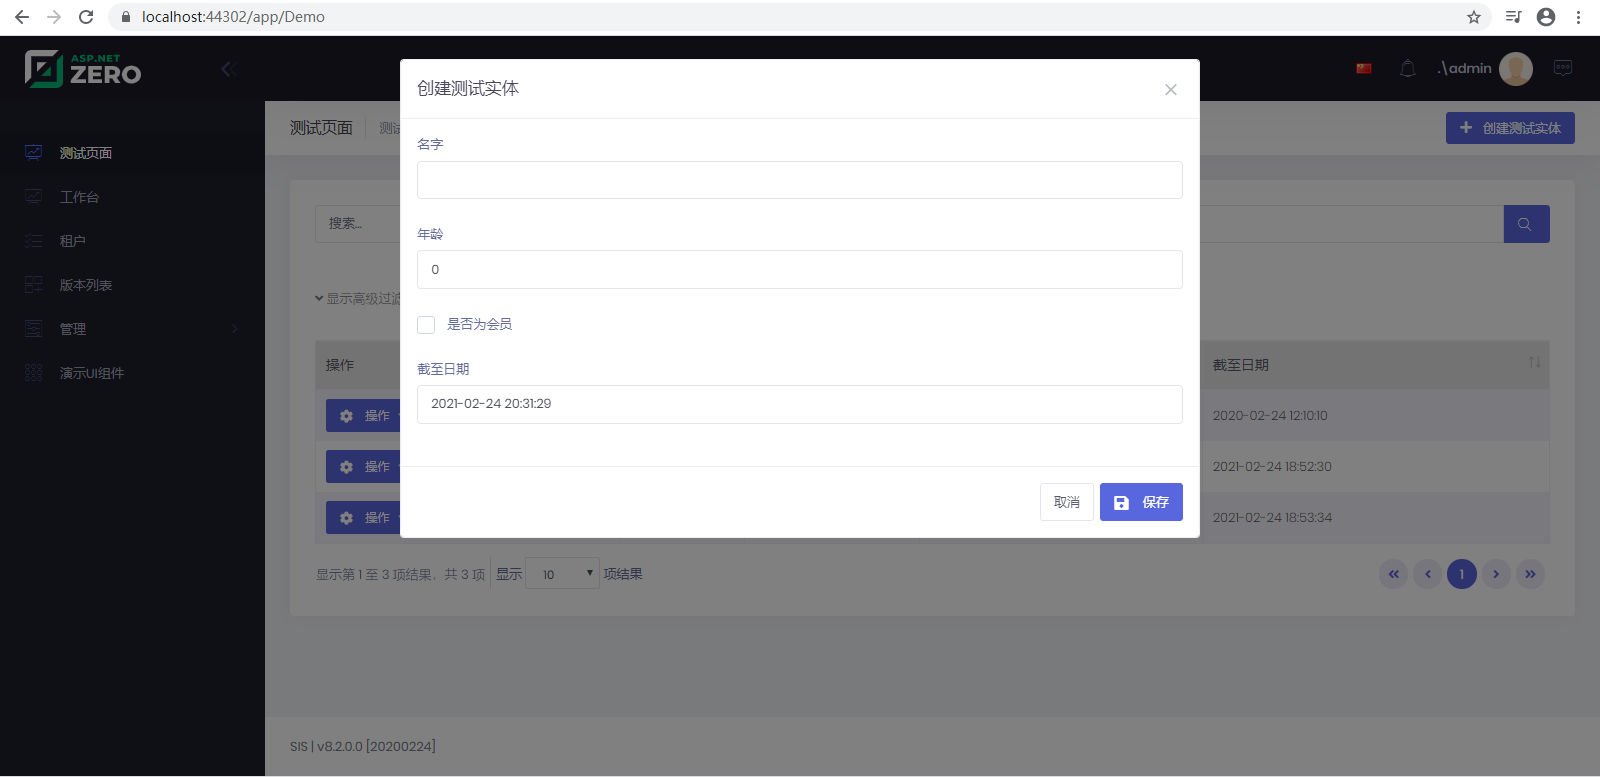
Task: Click the site lock icon in address bar
Action: point(125,17)
